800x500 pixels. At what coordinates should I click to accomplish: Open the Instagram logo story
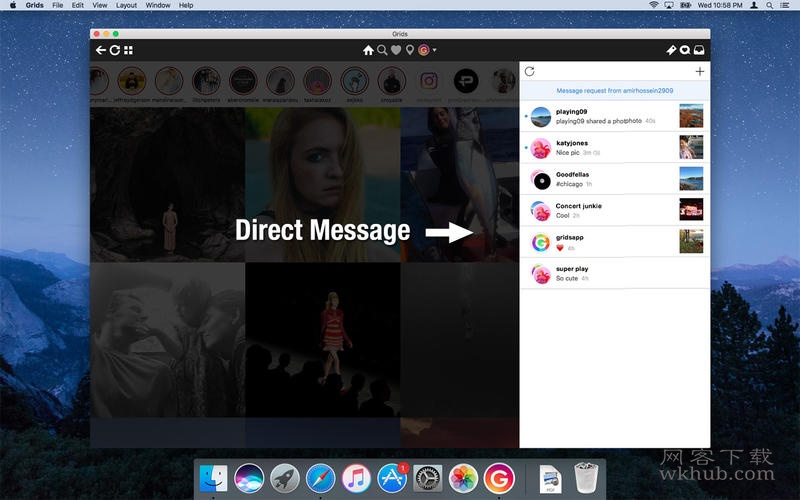pos(429,81)
